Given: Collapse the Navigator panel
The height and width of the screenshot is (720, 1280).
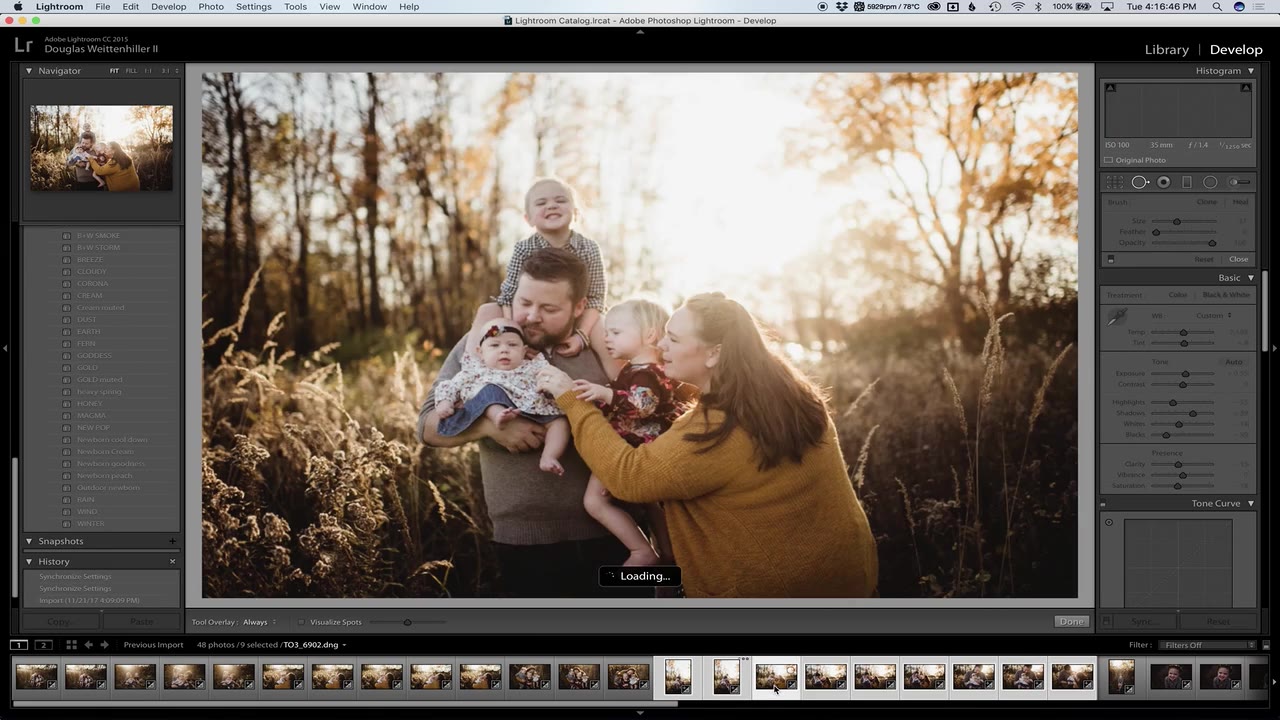Looking at the screenshot, I should [x=28, y=71].
